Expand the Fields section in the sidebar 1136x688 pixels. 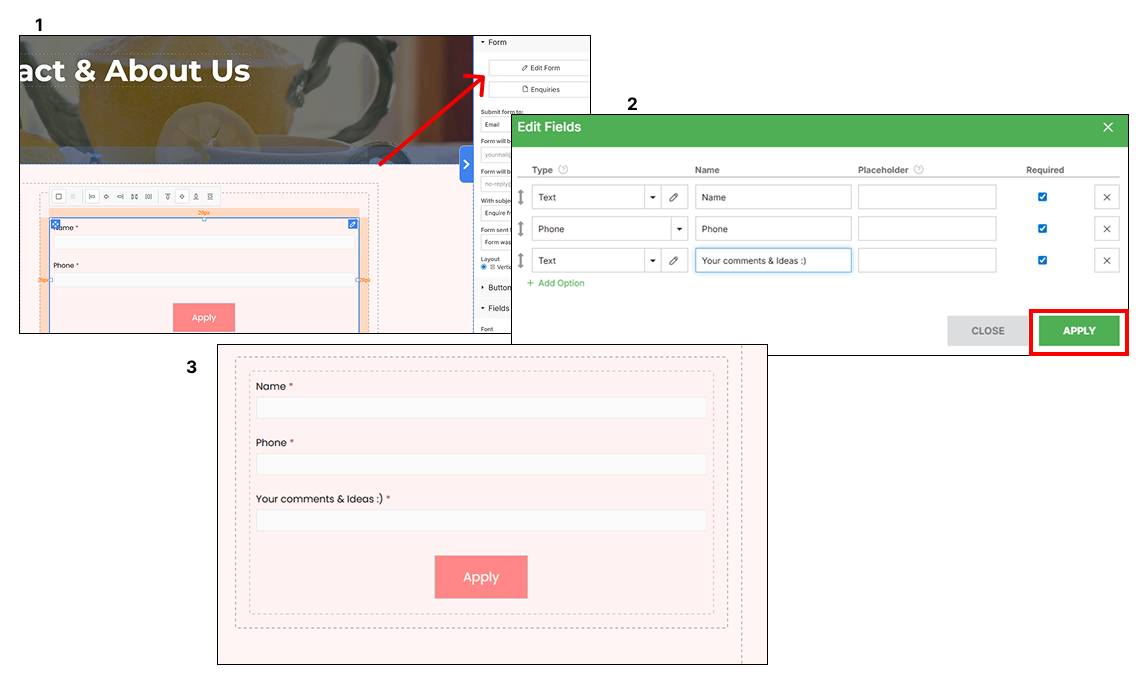click(x=499, y=308)
